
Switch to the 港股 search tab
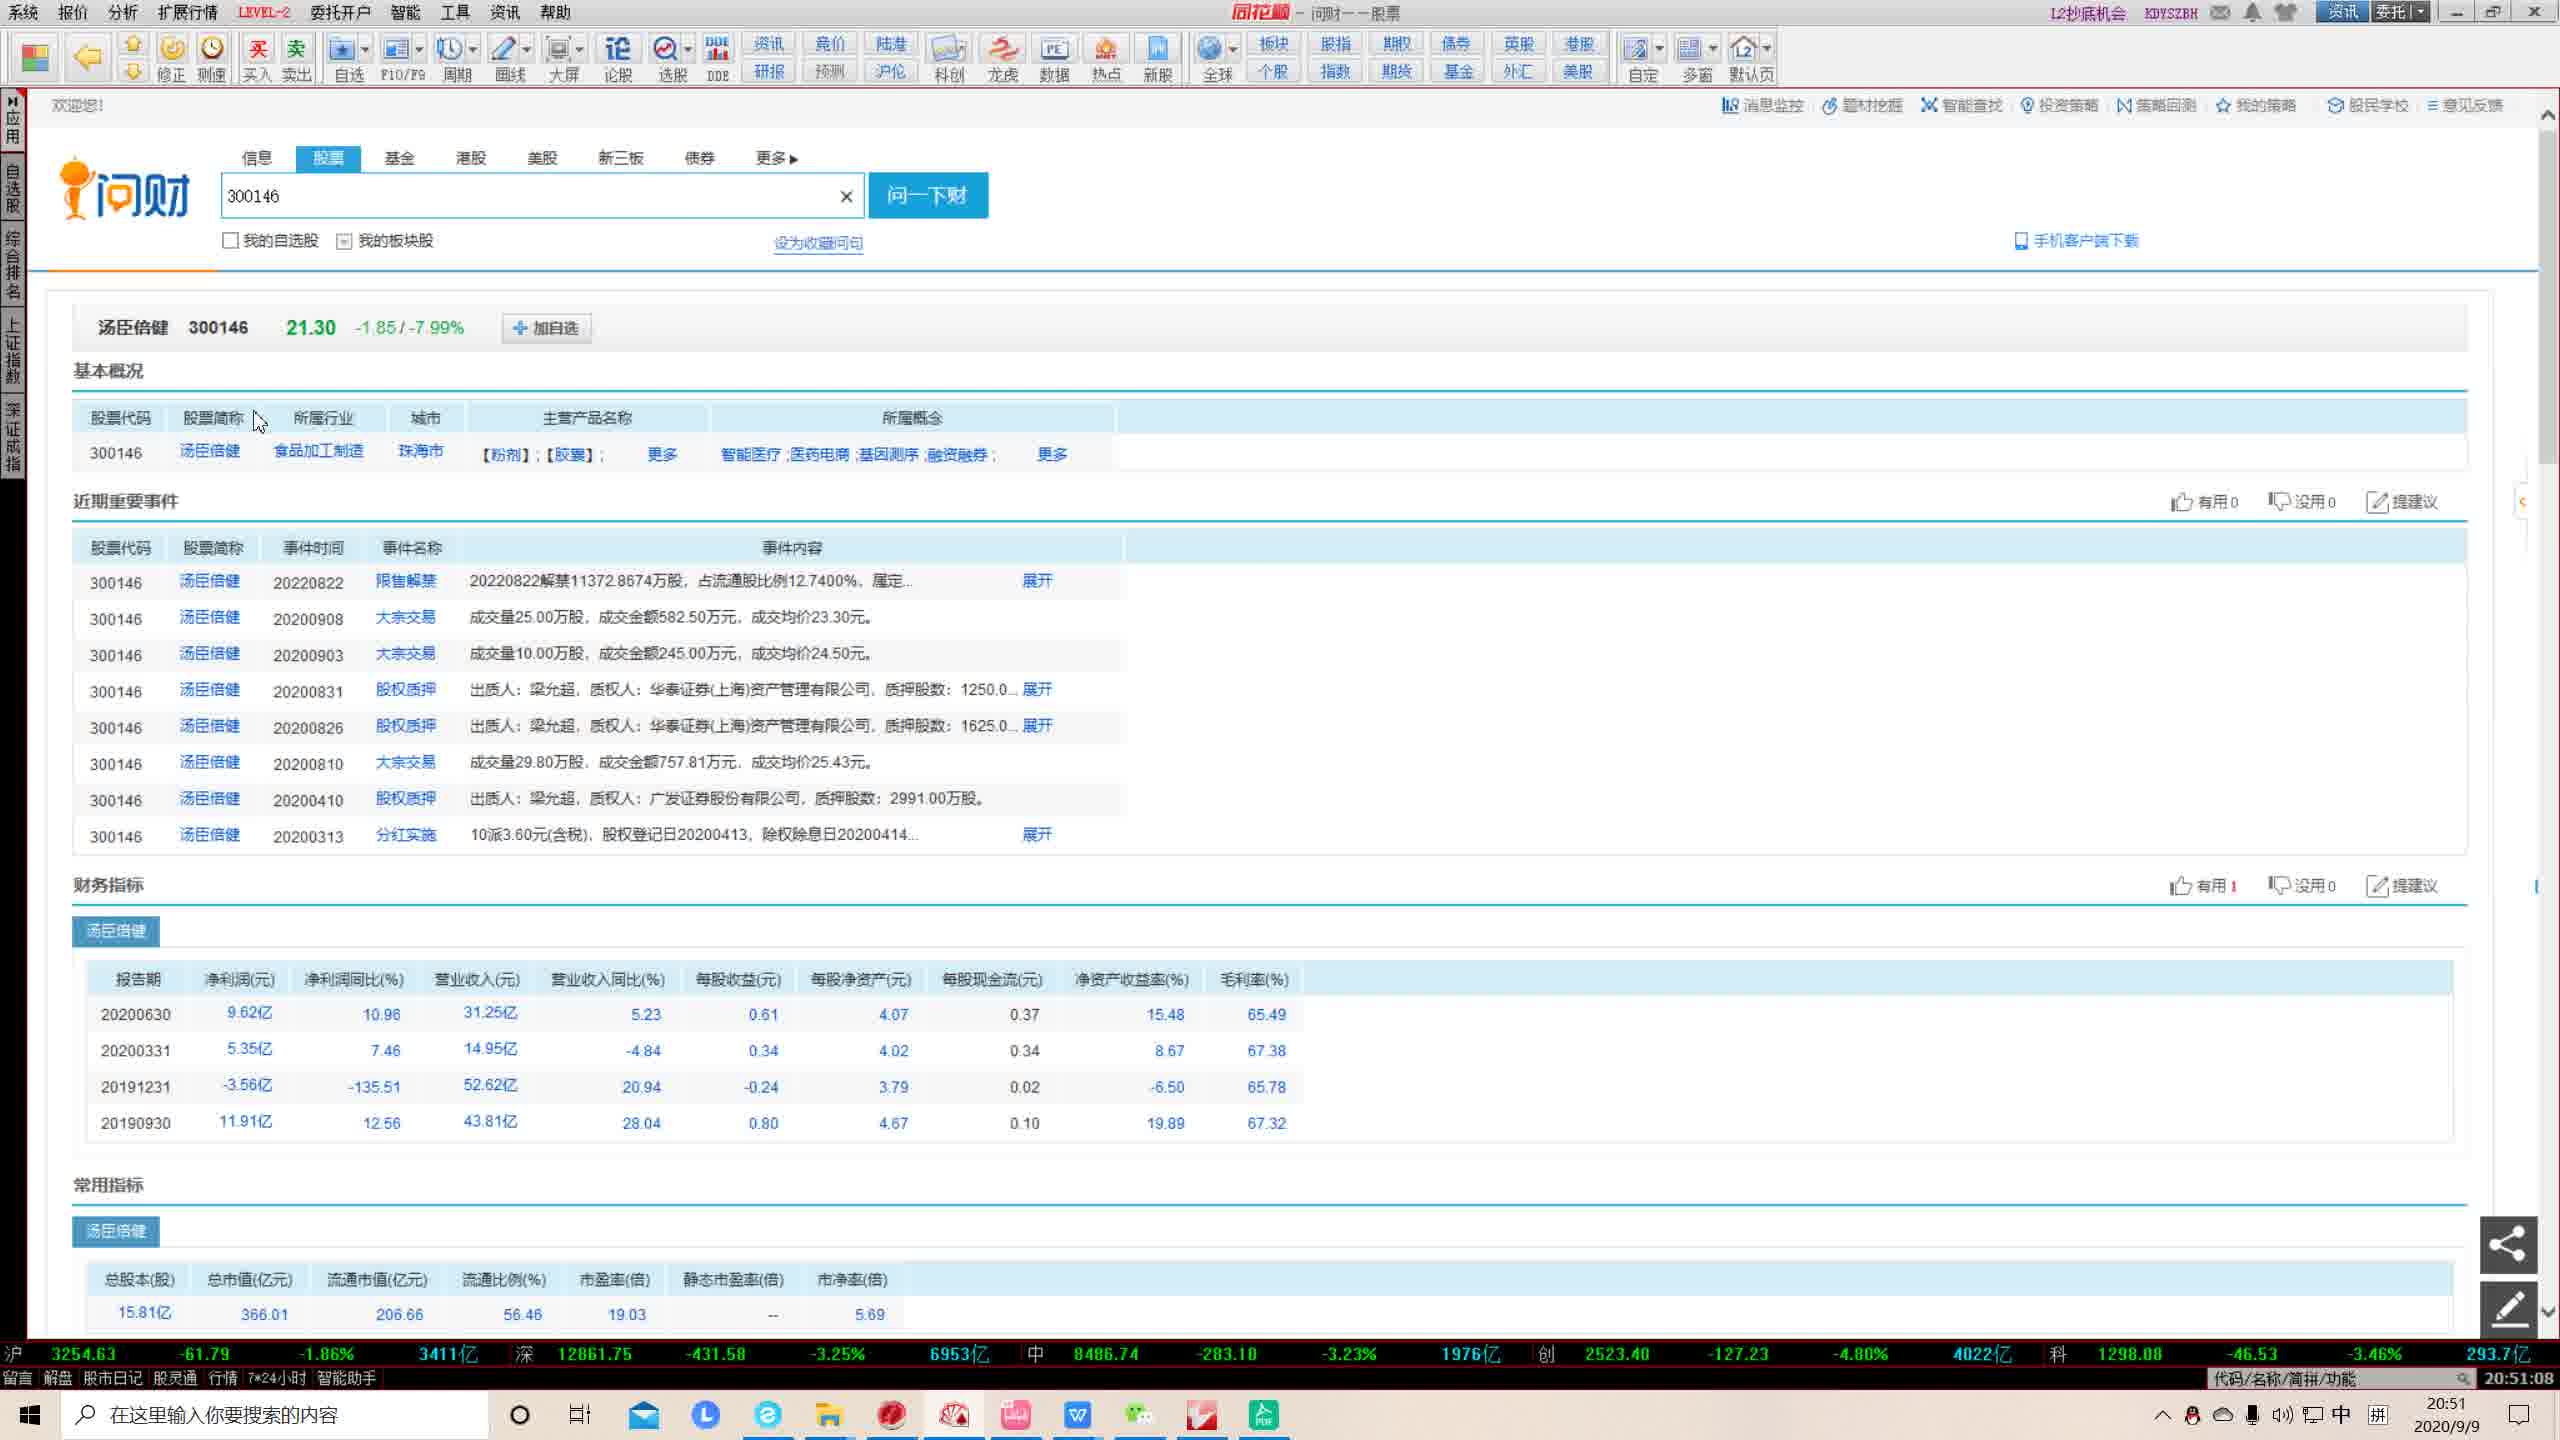point(471,158)
